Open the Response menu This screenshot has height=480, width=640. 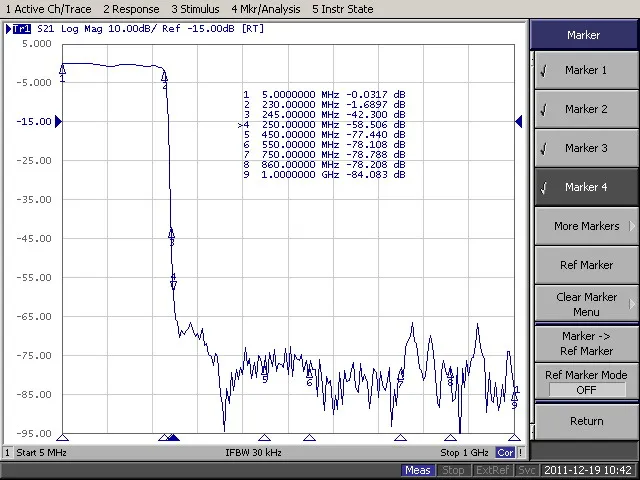tap(131, 9)
